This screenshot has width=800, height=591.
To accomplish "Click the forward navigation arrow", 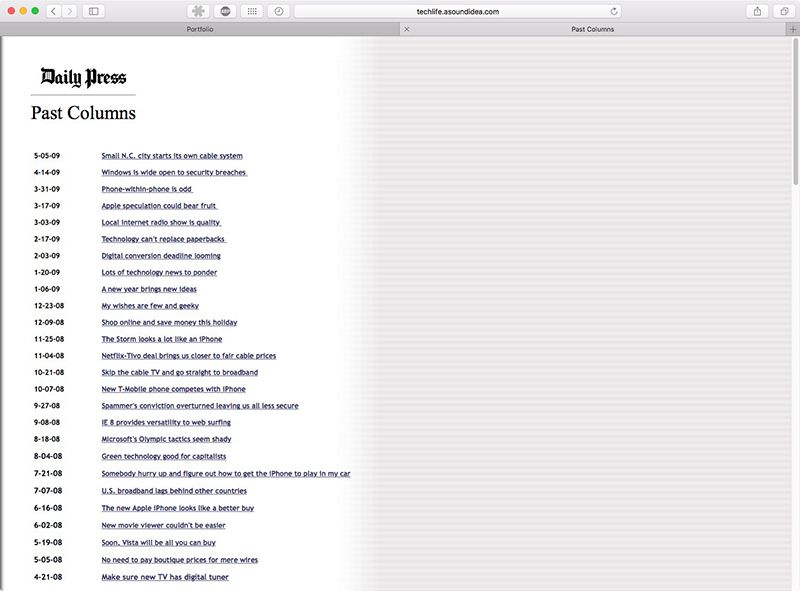I will click(x=70, y=11).
